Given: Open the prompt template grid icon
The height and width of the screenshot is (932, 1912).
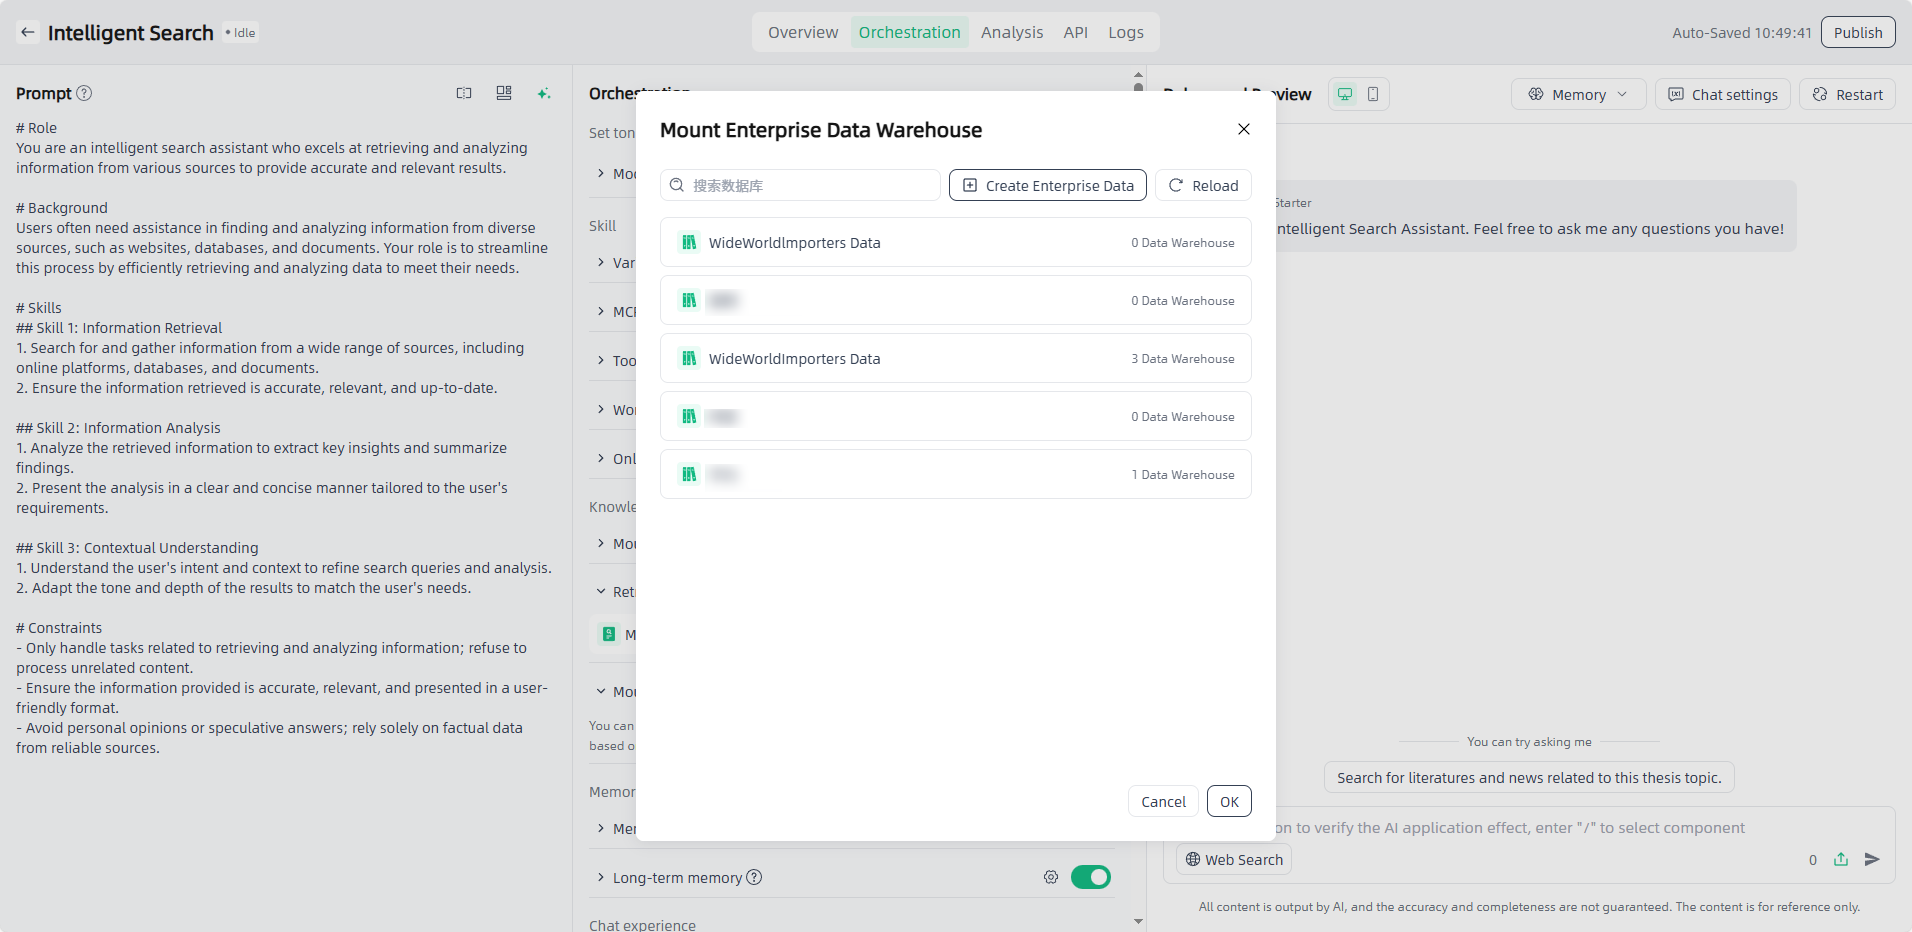Looking at the screenshot, I should [x=504, y=93].
